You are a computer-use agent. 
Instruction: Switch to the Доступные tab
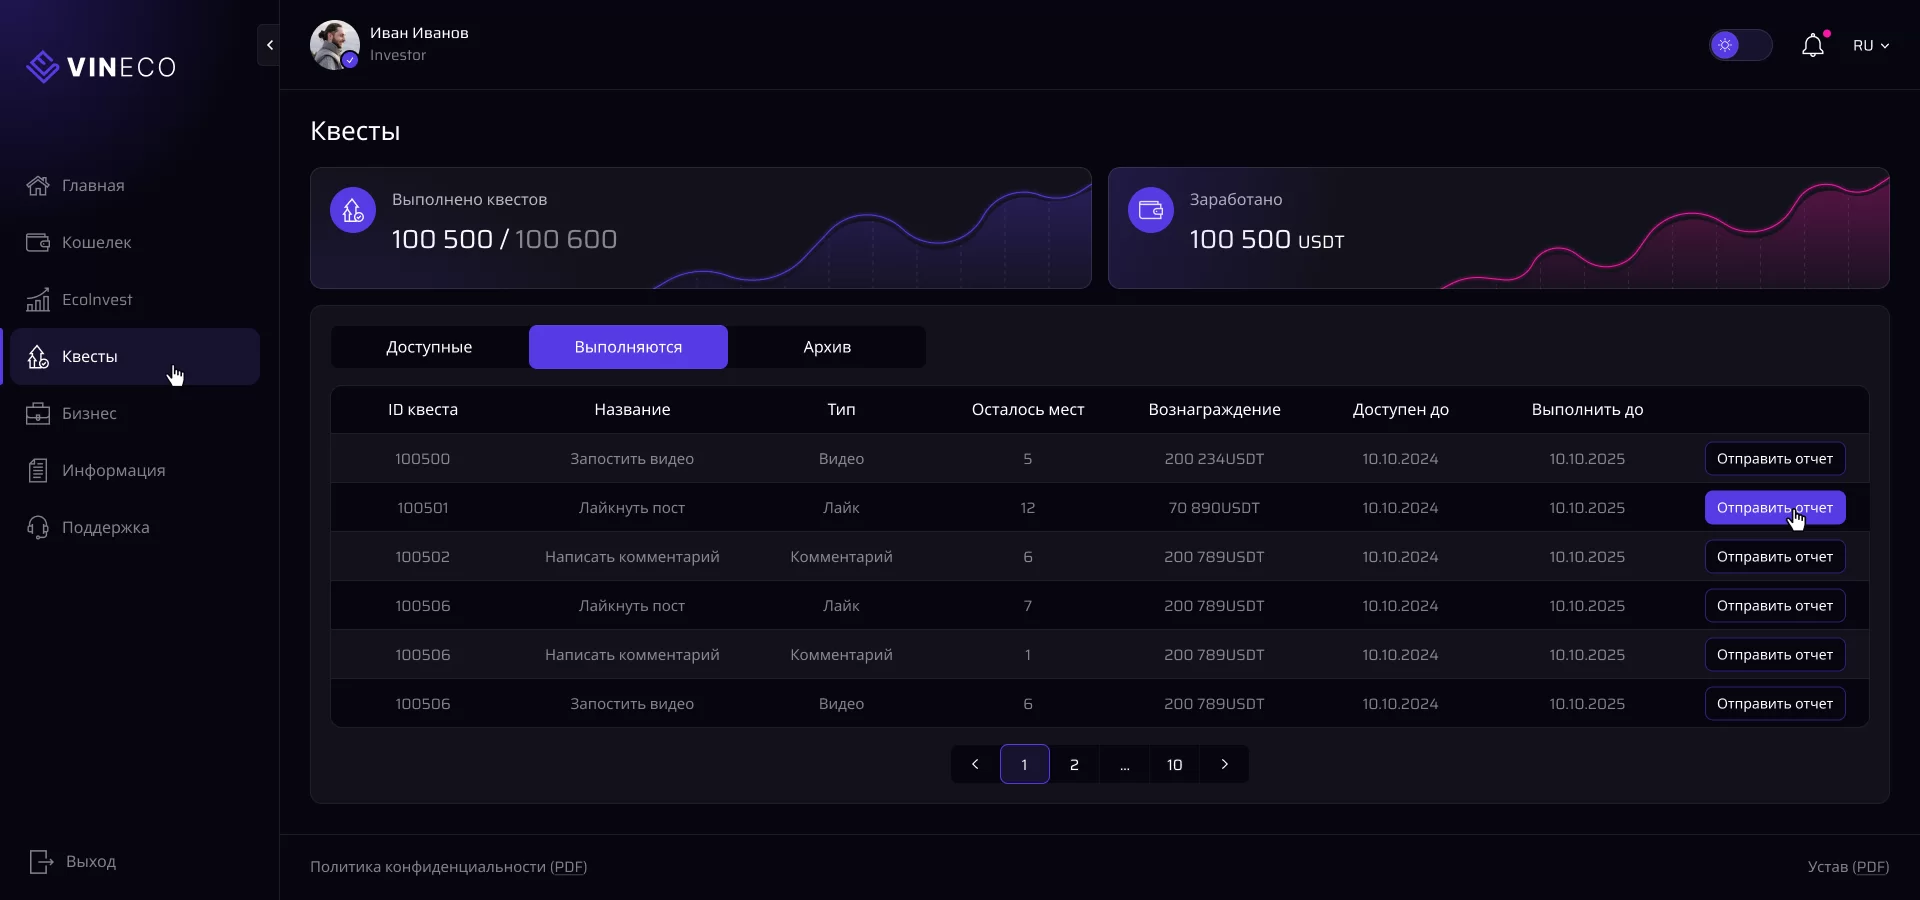point(429,347)
